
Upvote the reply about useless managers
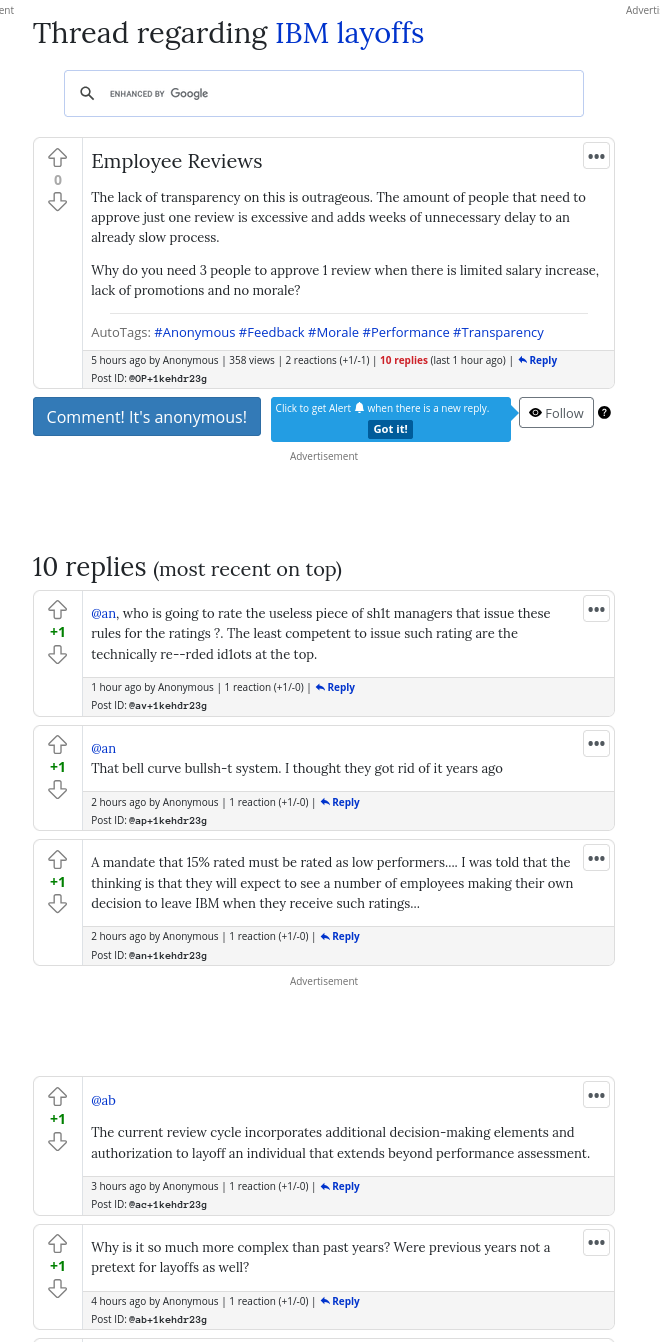pos(58,610)
